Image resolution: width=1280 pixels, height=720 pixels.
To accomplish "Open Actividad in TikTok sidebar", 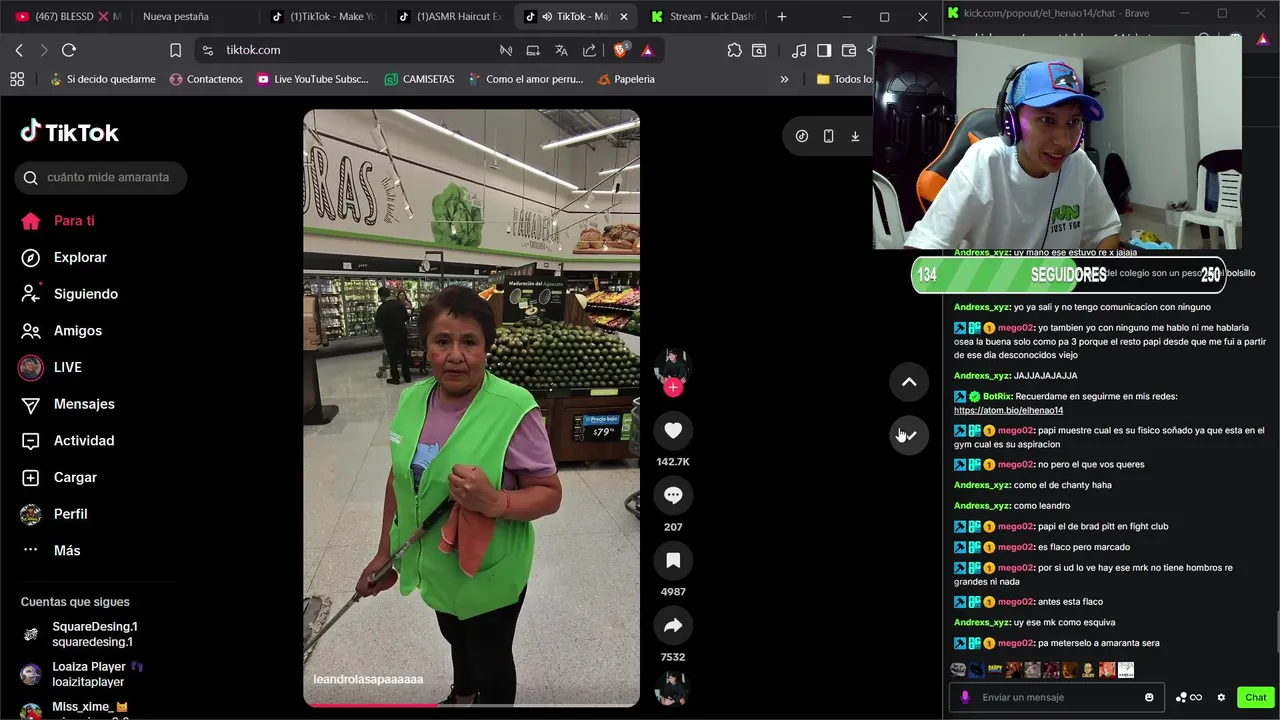I will click(x=70, y=441).
